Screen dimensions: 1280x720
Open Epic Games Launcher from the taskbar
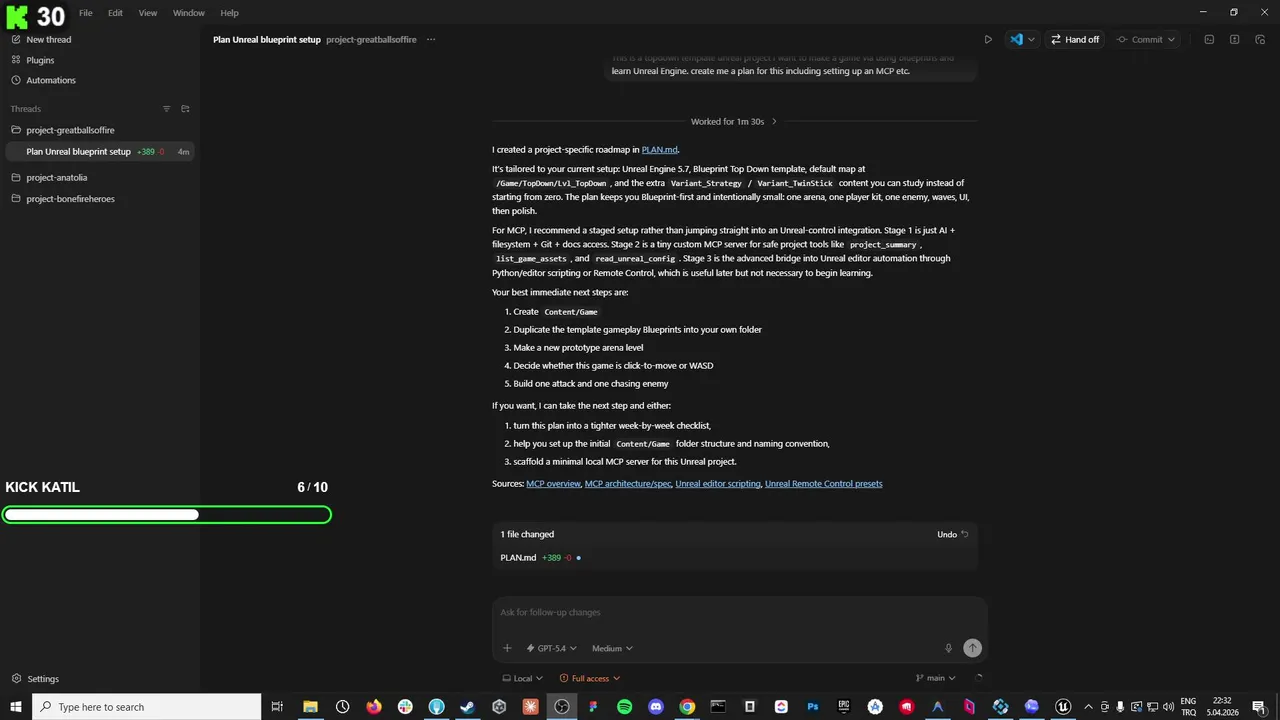(844, 707)
